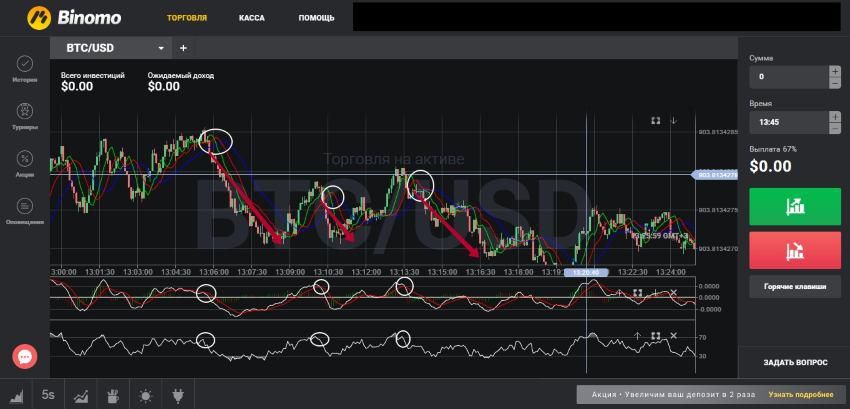Screen dimensions: 850x409
Task: Follow the Узнать подробнее promo link
Action: click(800, 394)
